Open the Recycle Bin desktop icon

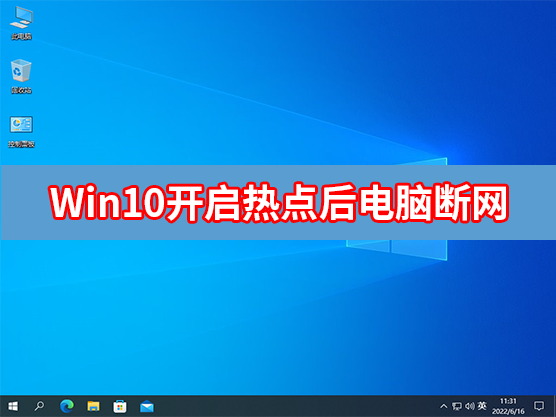click(x=21, y=76)
